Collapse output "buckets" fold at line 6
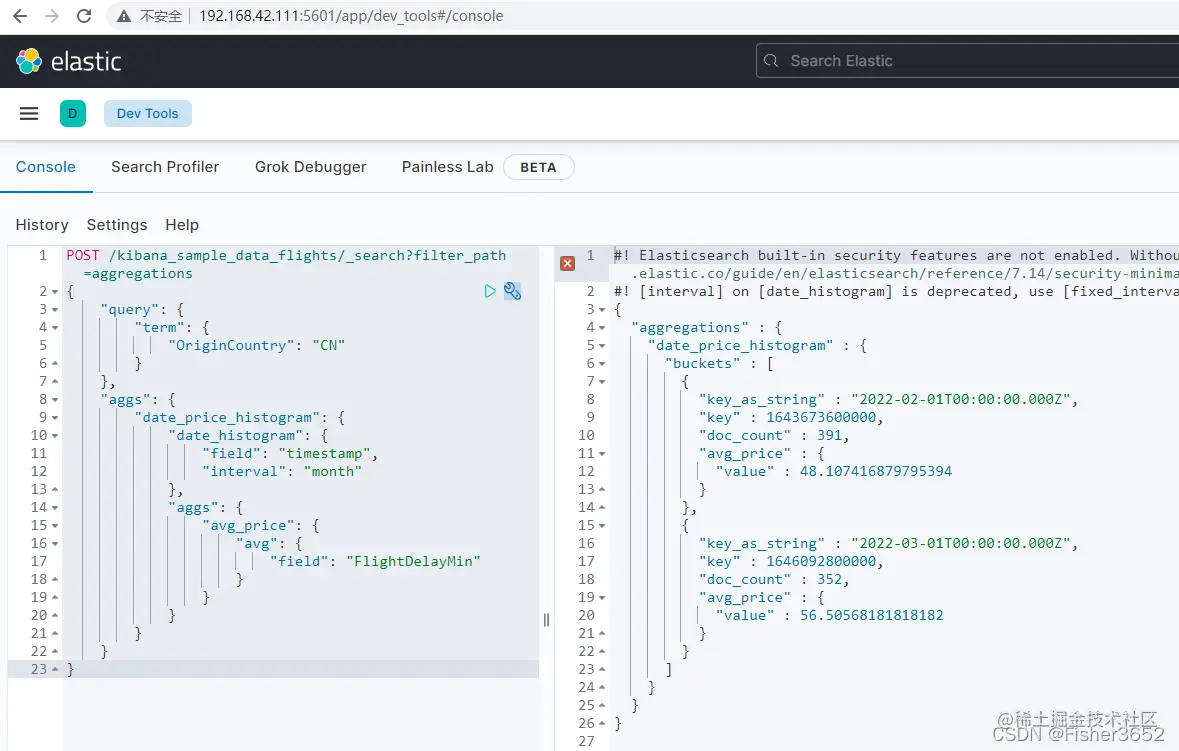This screenshot has width=1179, height=751. (x=602, y=364)
